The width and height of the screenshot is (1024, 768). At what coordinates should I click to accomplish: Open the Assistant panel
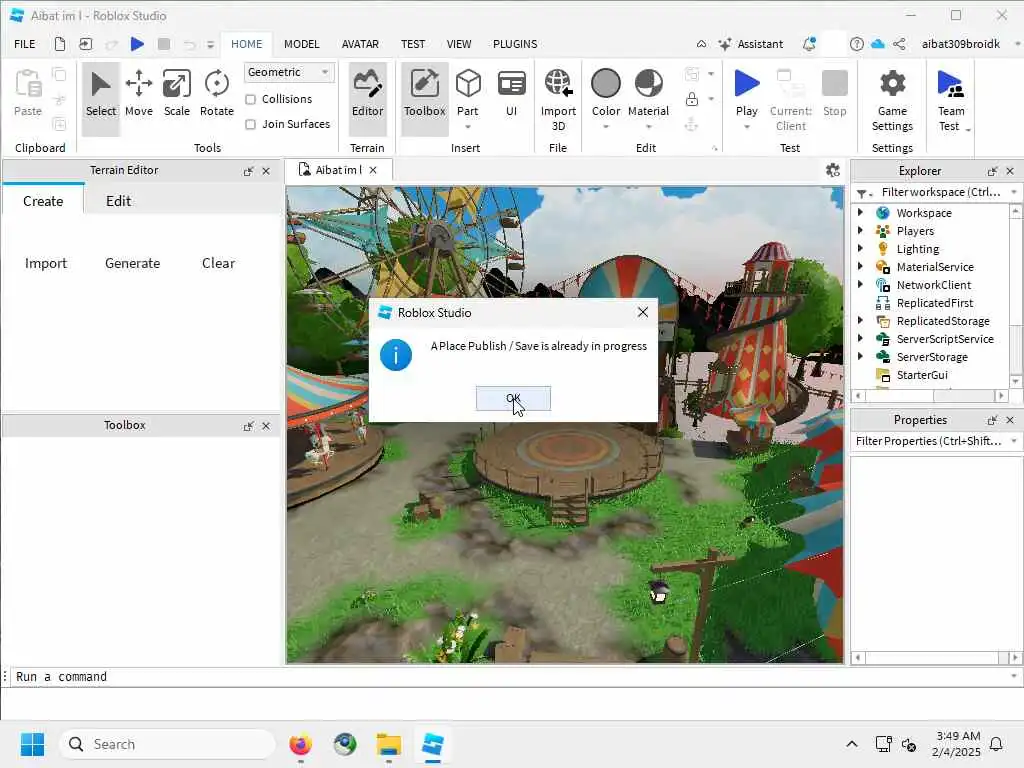click(x=750, y=44)
